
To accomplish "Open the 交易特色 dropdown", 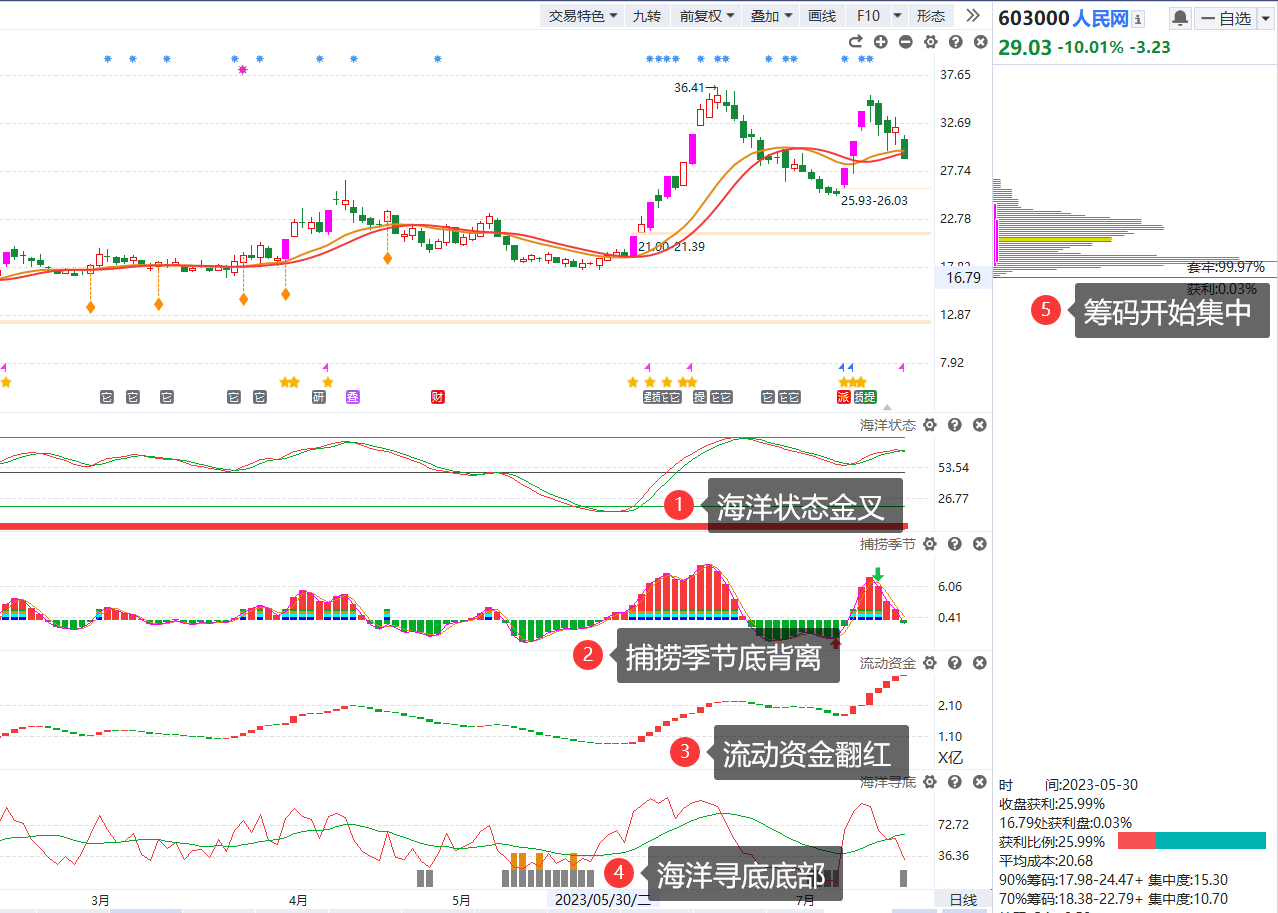I will [x=583, y=16].
